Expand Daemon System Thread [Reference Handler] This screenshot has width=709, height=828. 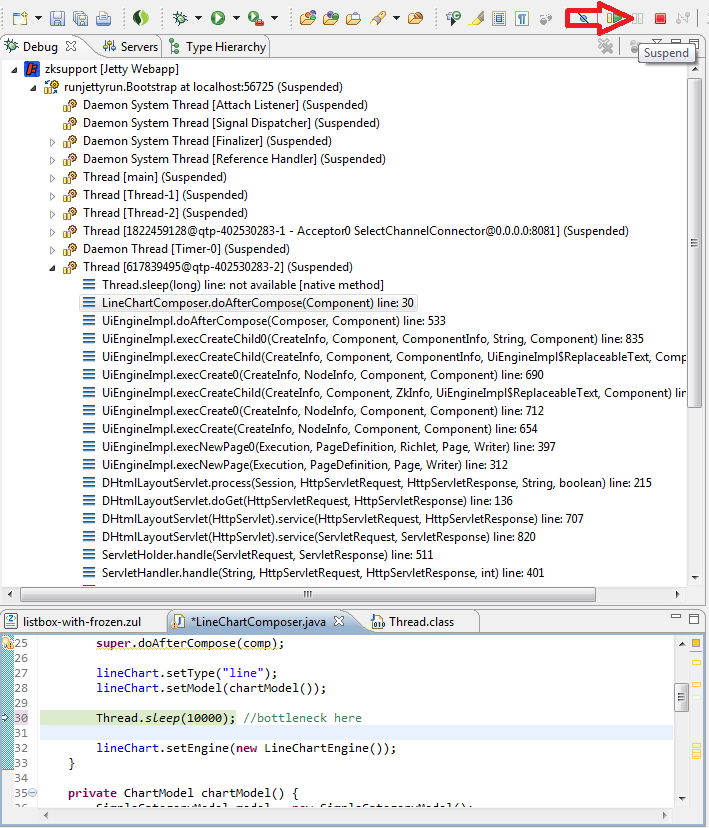coord(52,159)
